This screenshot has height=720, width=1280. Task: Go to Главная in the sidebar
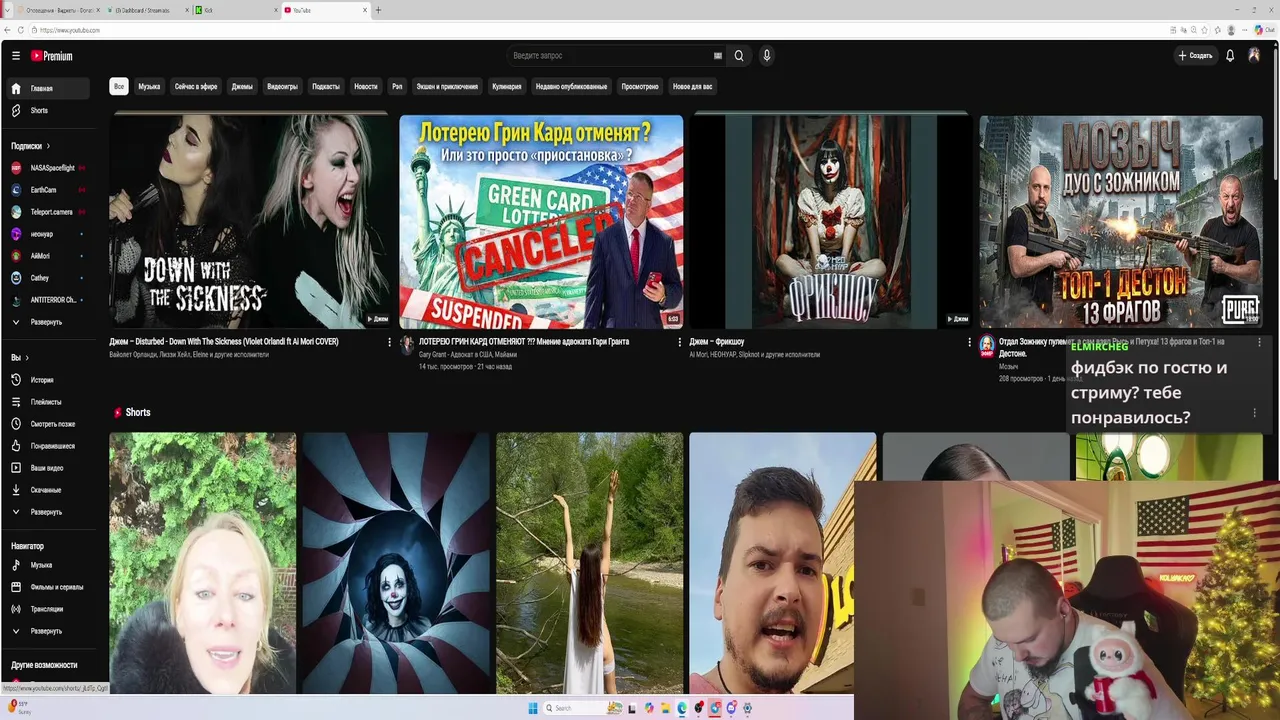(x=48, y=88)
